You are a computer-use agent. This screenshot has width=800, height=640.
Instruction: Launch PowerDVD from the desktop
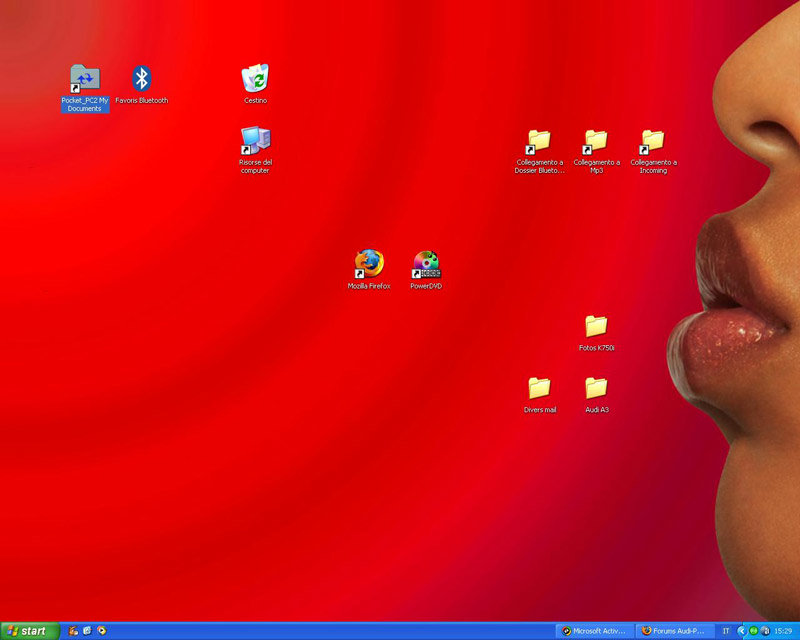[x=426, y=265]
